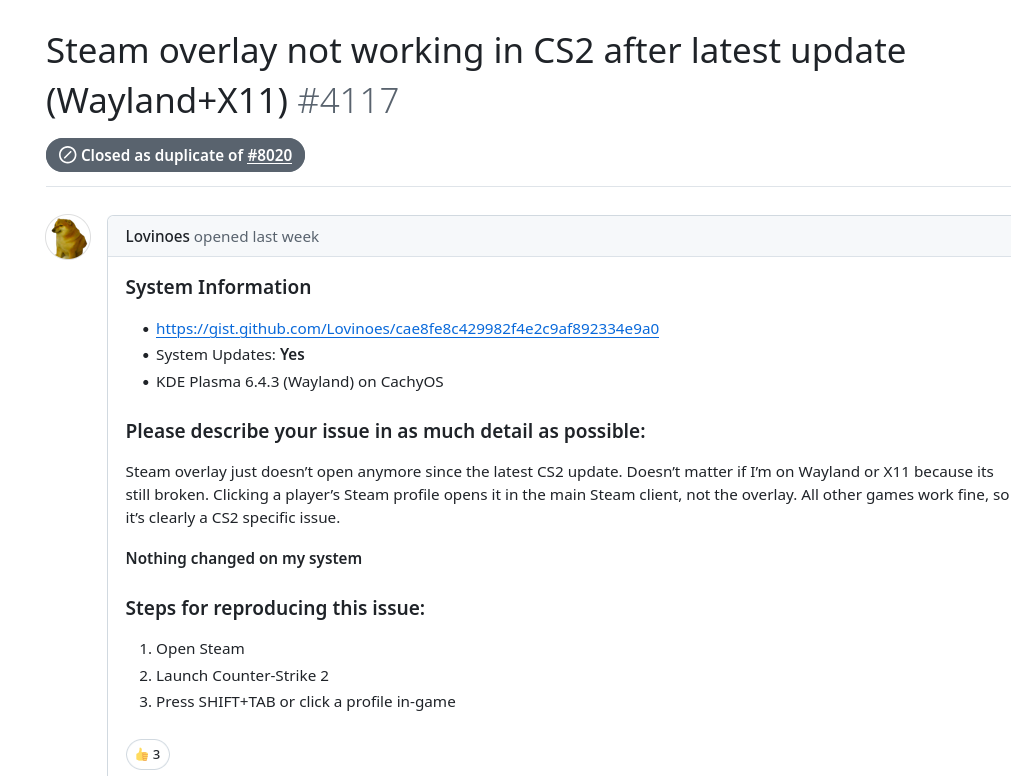Click the issue number #4117
The width and height of the screenshot is (1011, 776).
pyautogui.click(x=348, y=101)
